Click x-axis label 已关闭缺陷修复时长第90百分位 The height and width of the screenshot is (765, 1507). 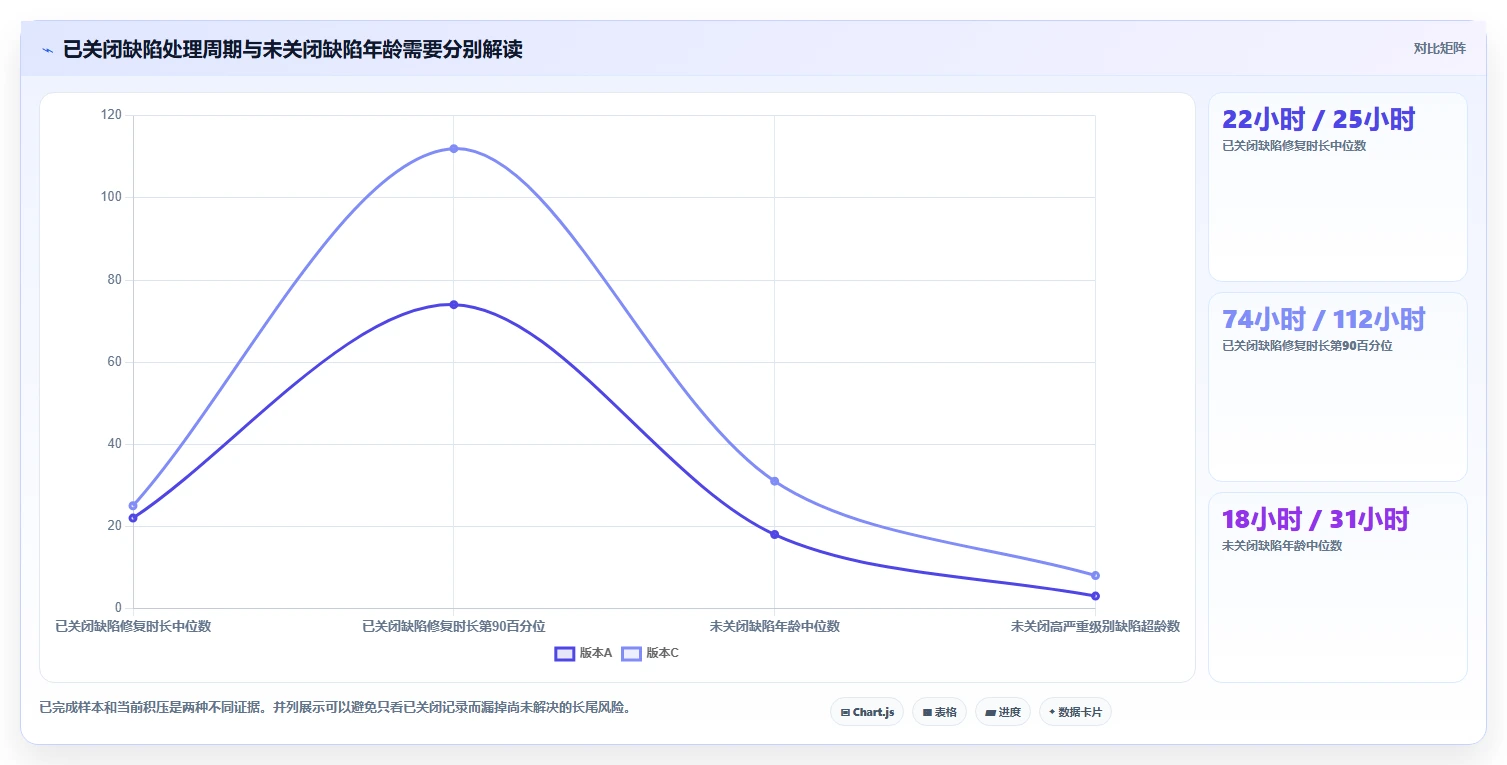pos(453,626)
